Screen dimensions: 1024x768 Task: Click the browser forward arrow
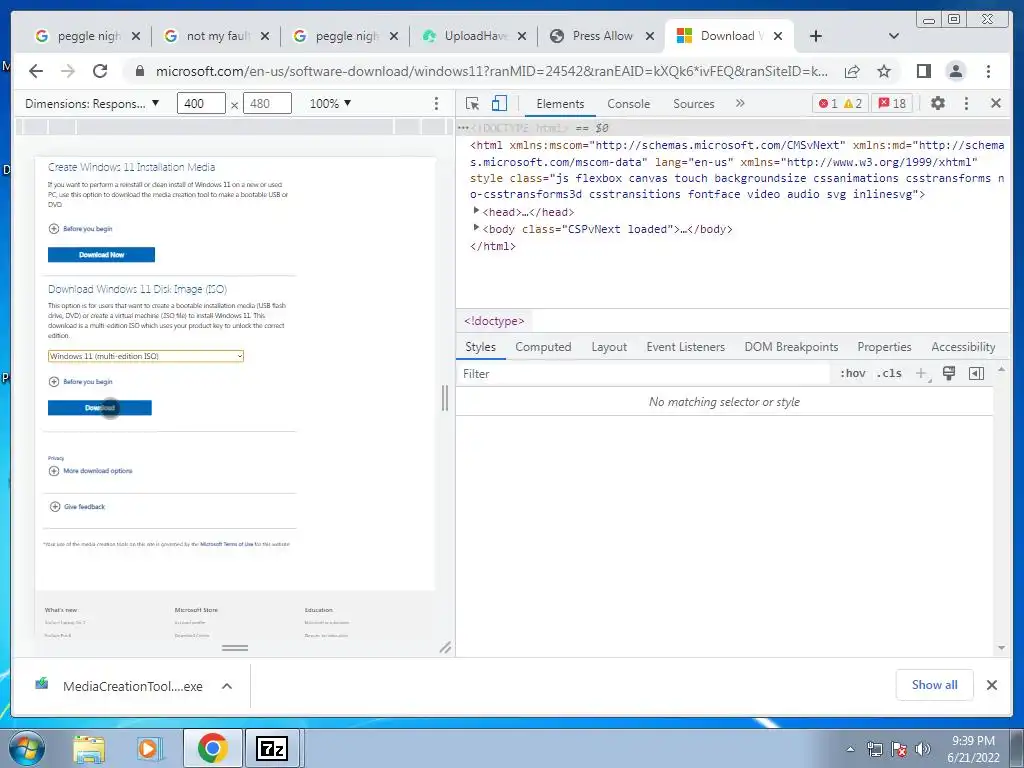click(x=68, y=71)
